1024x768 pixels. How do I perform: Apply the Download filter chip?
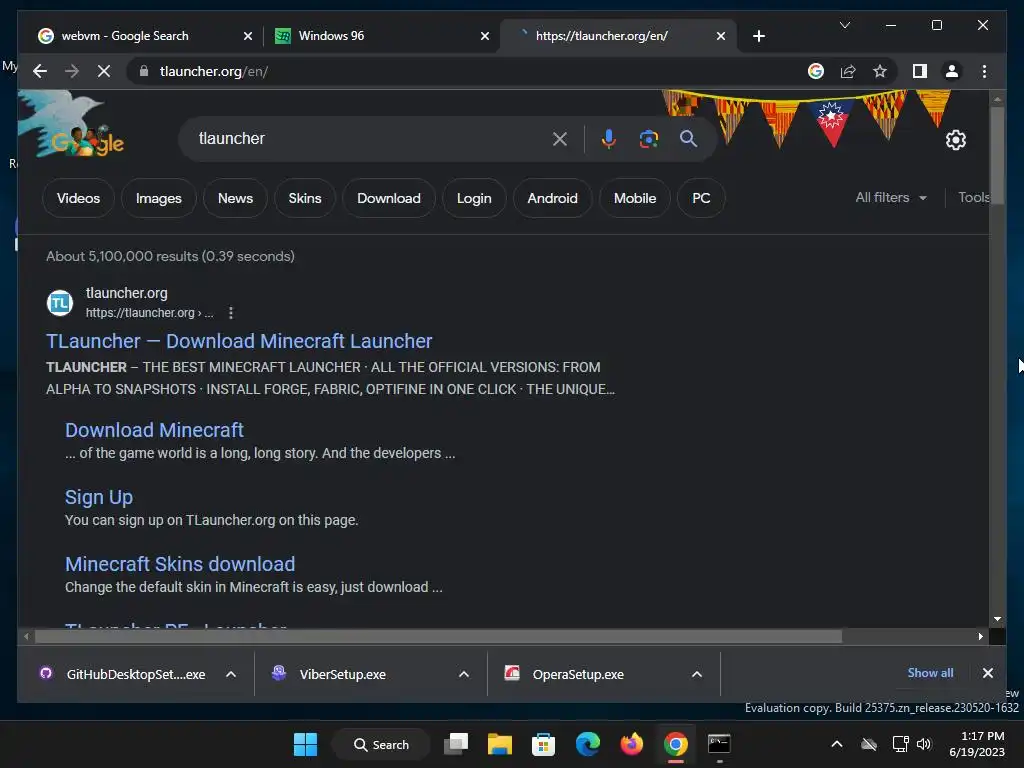click(x=389, y=198)
